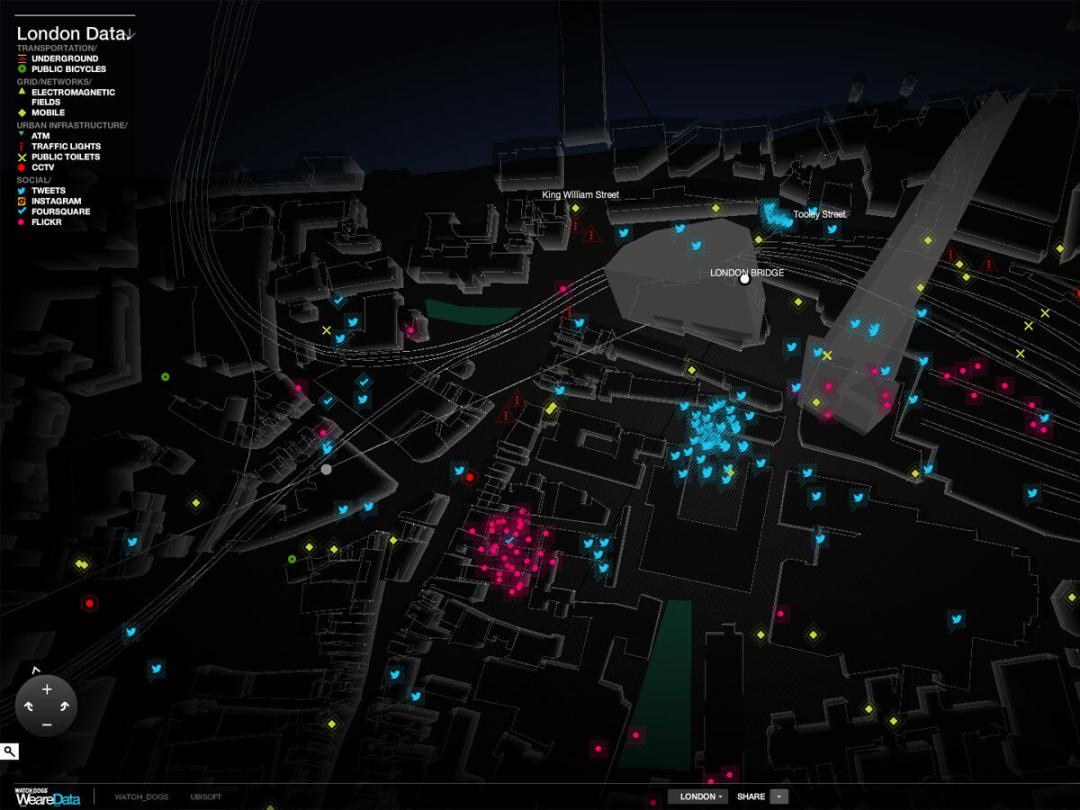This screenshot has height=810, width=1080.
Task: Rotate the map view right
Action: pyautogui.click(x=65, y=707)
